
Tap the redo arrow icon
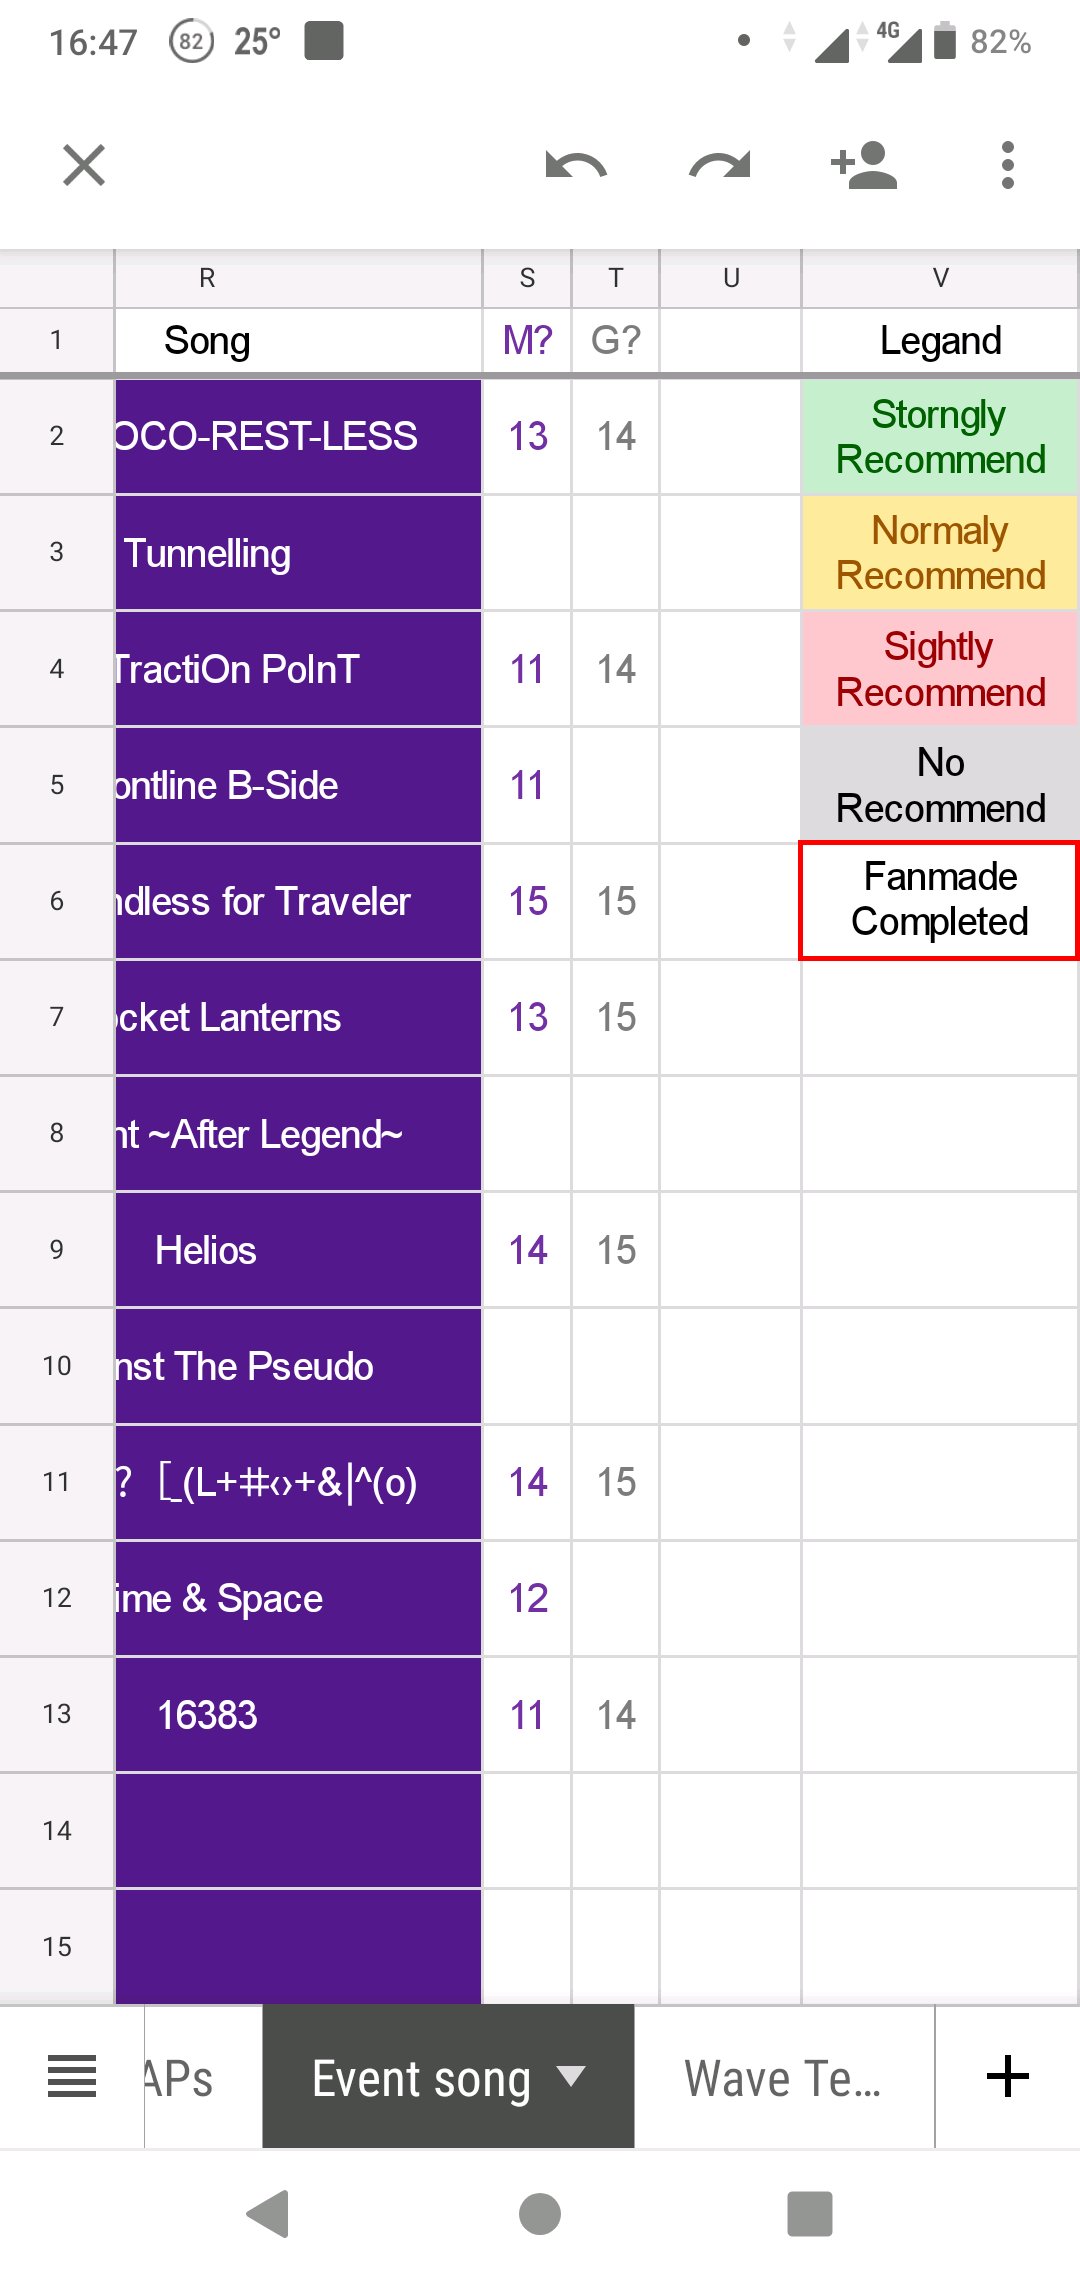tap(720, 165)
